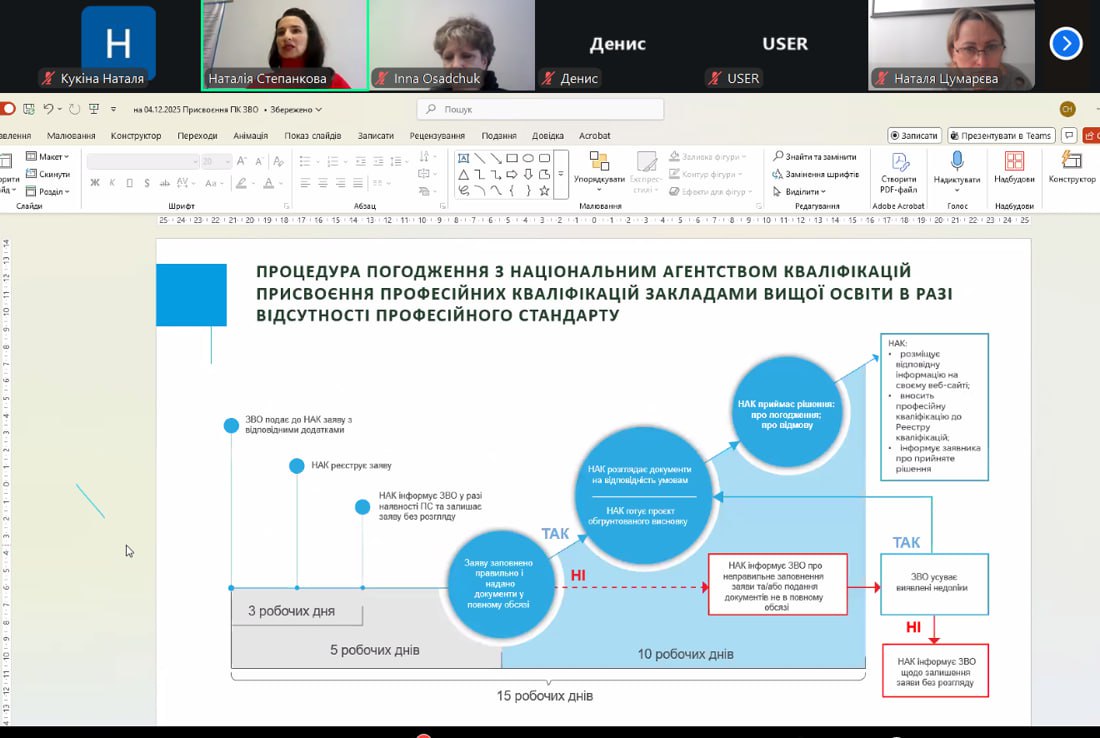Click the line spacing icon

click(396, 161)
